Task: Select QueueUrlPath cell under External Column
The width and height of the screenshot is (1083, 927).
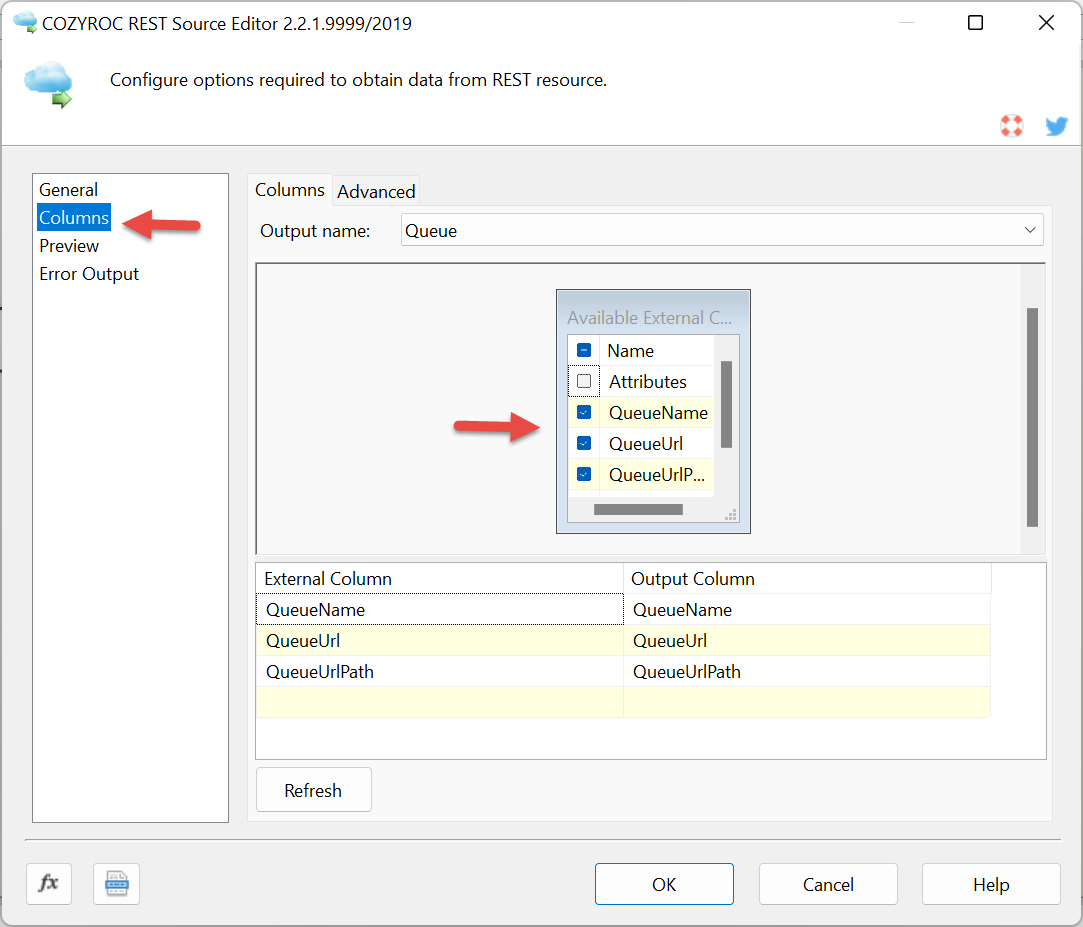Action: click(440, 671)
